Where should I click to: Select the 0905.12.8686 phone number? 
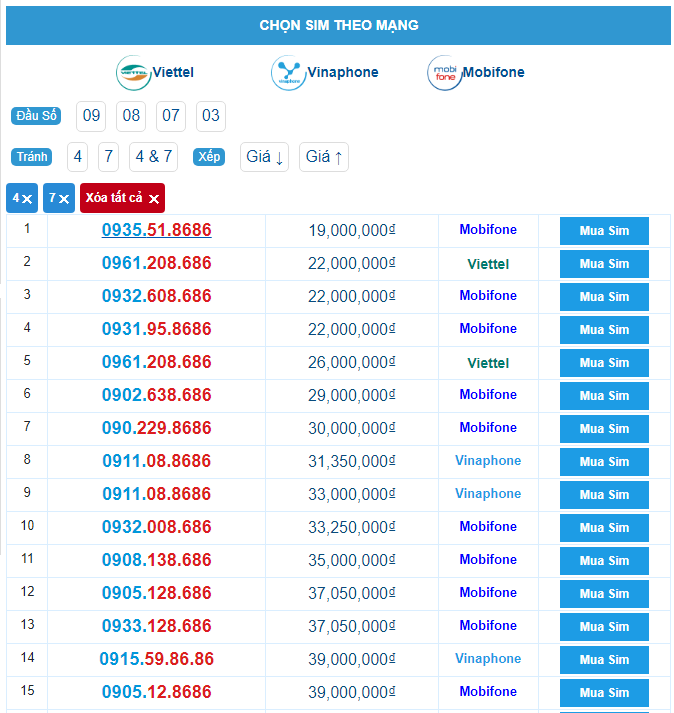(156, 692)
